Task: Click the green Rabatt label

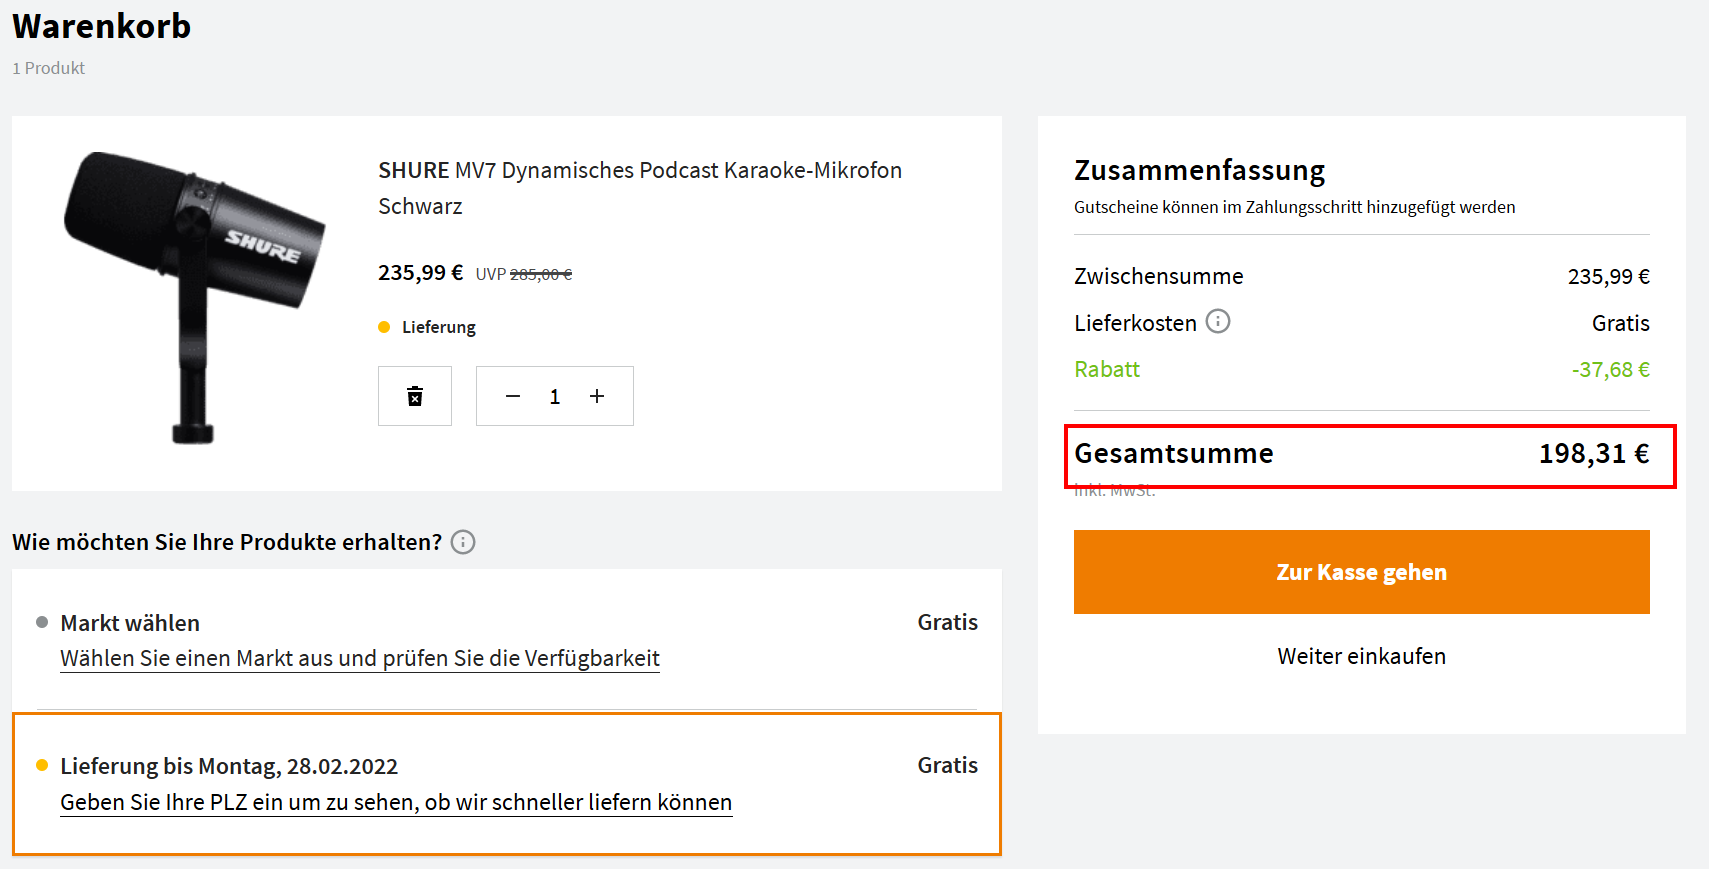Action: click(1107, 370)
